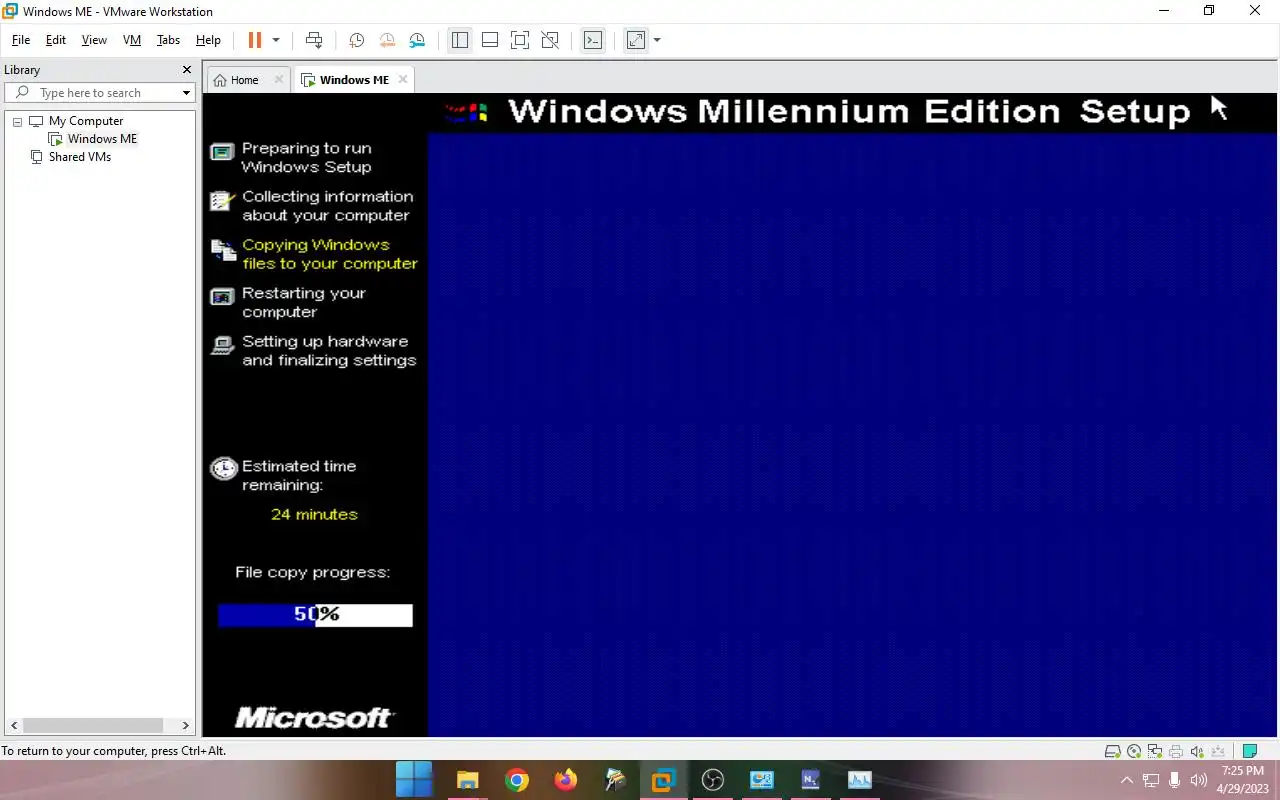Open the Help menu
Screen dimensions: 1280x800
click(x=208, y=40)
